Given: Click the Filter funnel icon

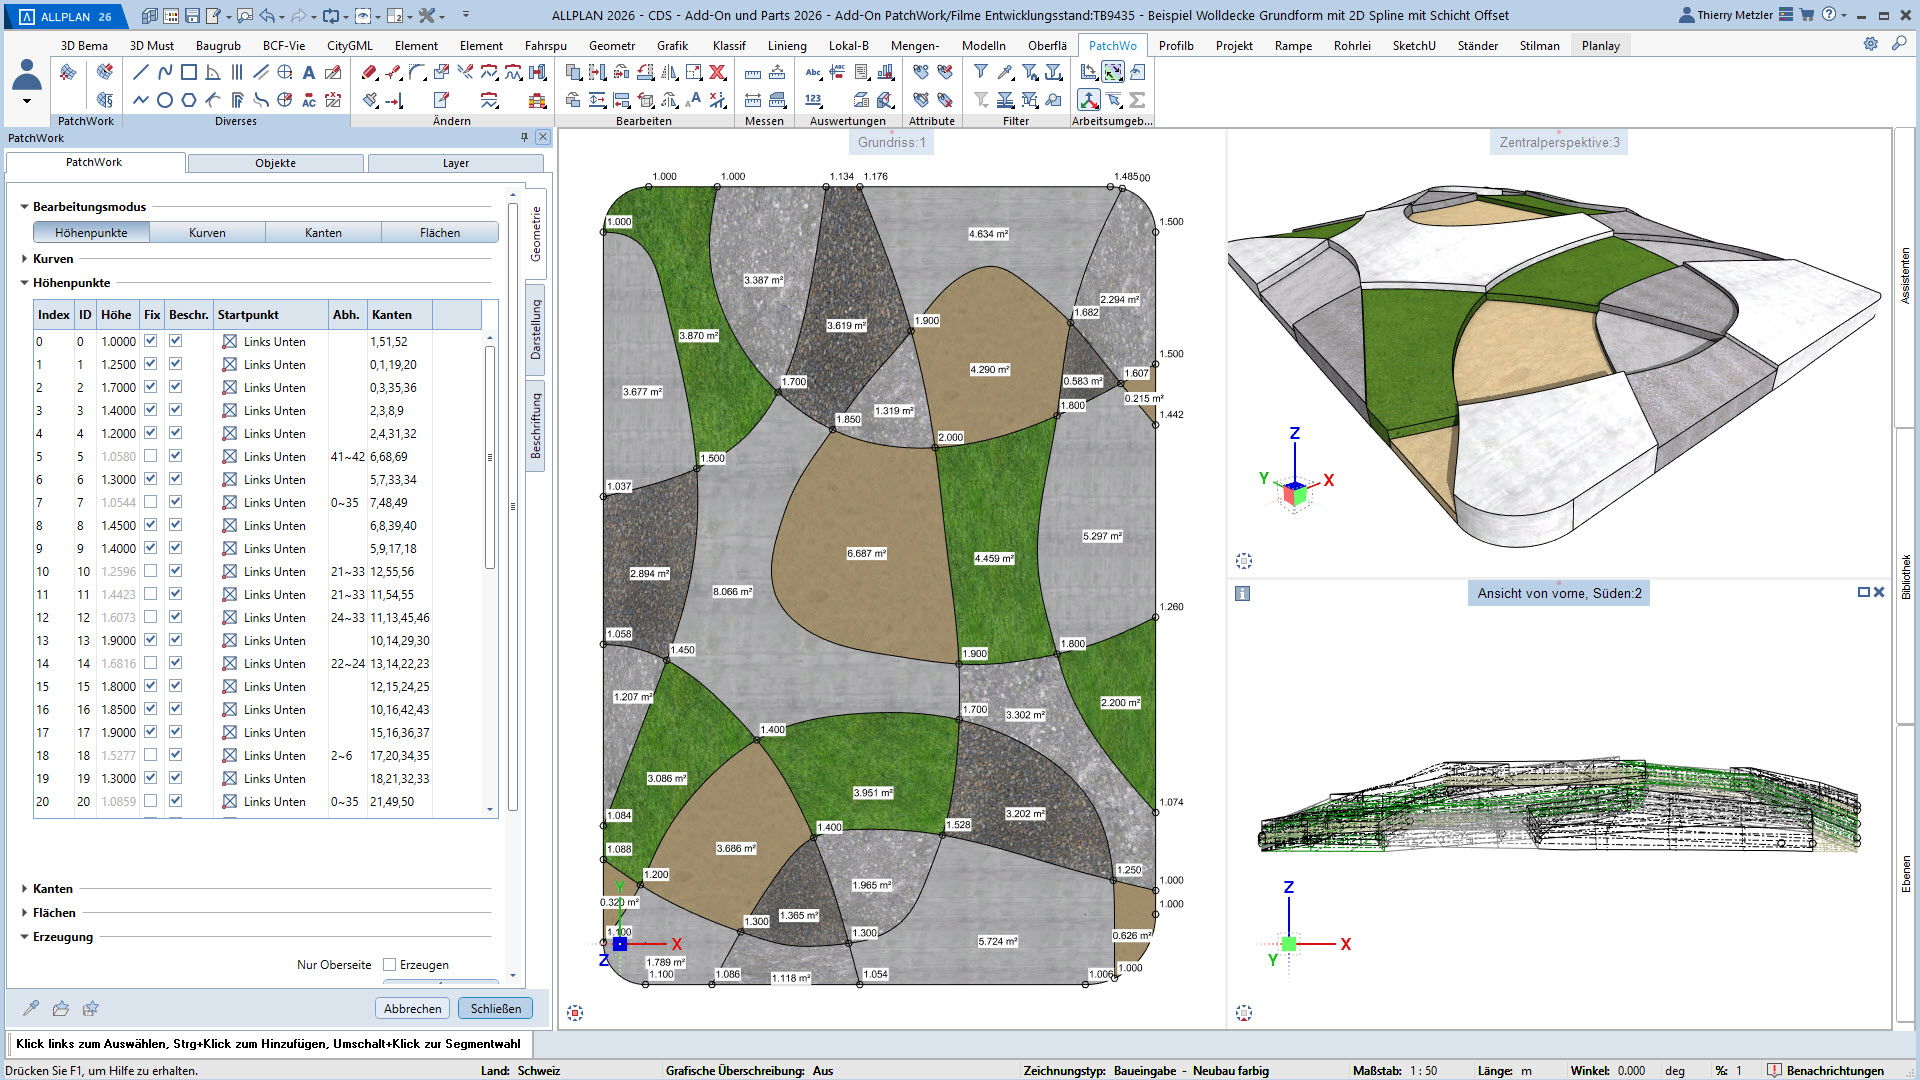Looking at the screenshot, I should coord(981,72).
